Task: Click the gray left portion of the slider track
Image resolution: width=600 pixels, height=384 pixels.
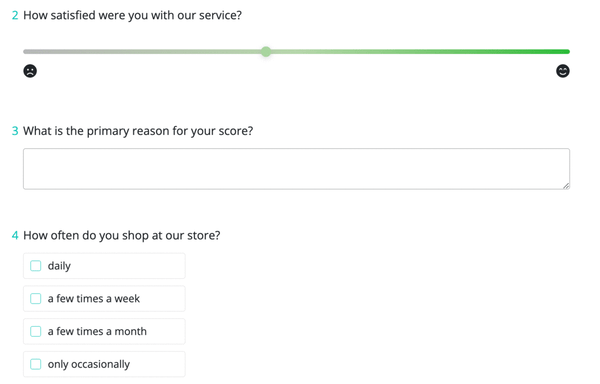Action: pos(96,52)
